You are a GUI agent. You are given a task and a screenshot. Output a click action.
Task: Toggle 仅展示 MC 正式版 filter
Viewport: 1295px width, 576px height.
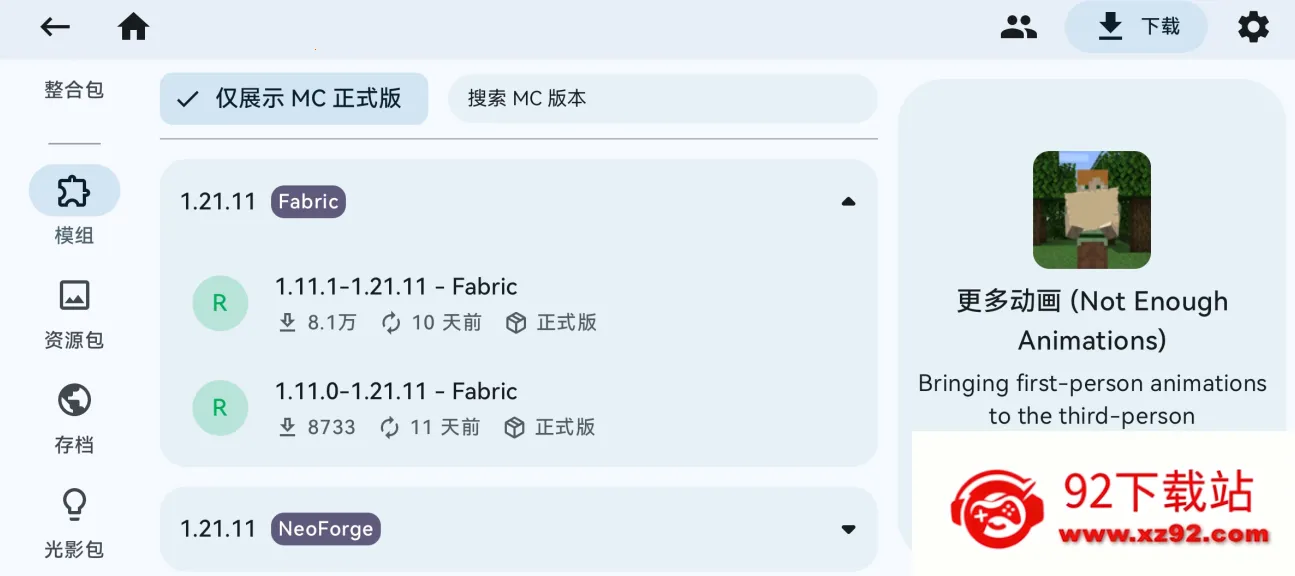[294, 98]
